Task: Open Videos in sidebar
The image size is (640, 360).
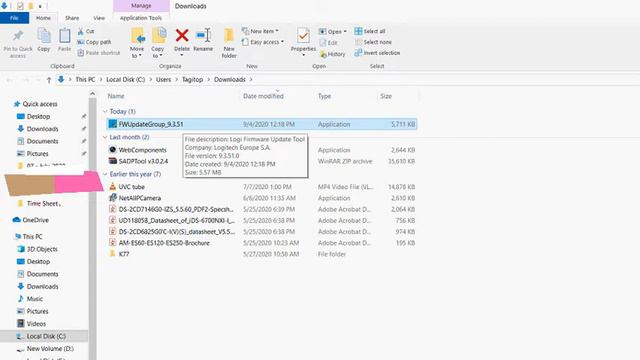Action: (x=36, y=324)
